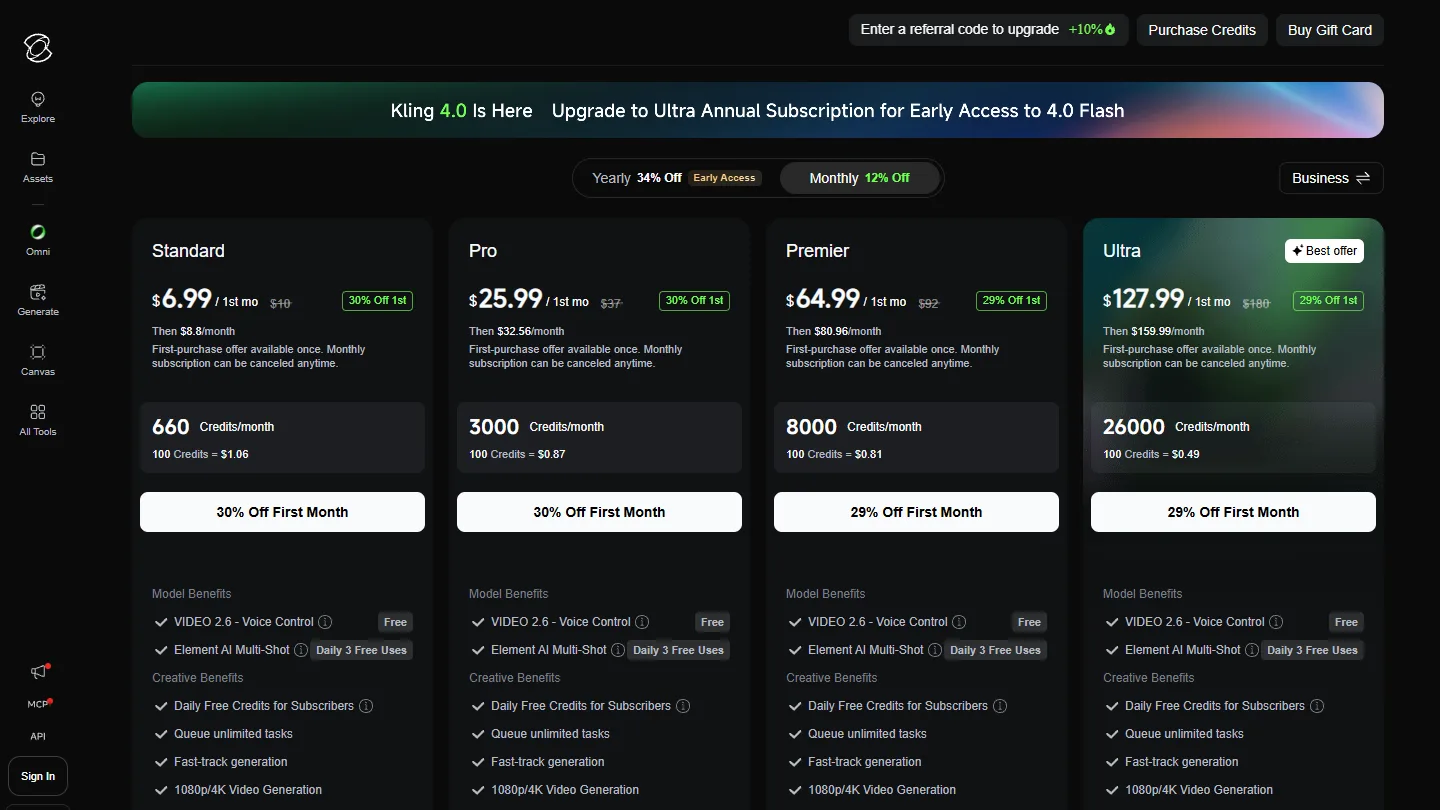Click the Sign In button
This screenshot has width=1440, height=810.
point(38,776)
